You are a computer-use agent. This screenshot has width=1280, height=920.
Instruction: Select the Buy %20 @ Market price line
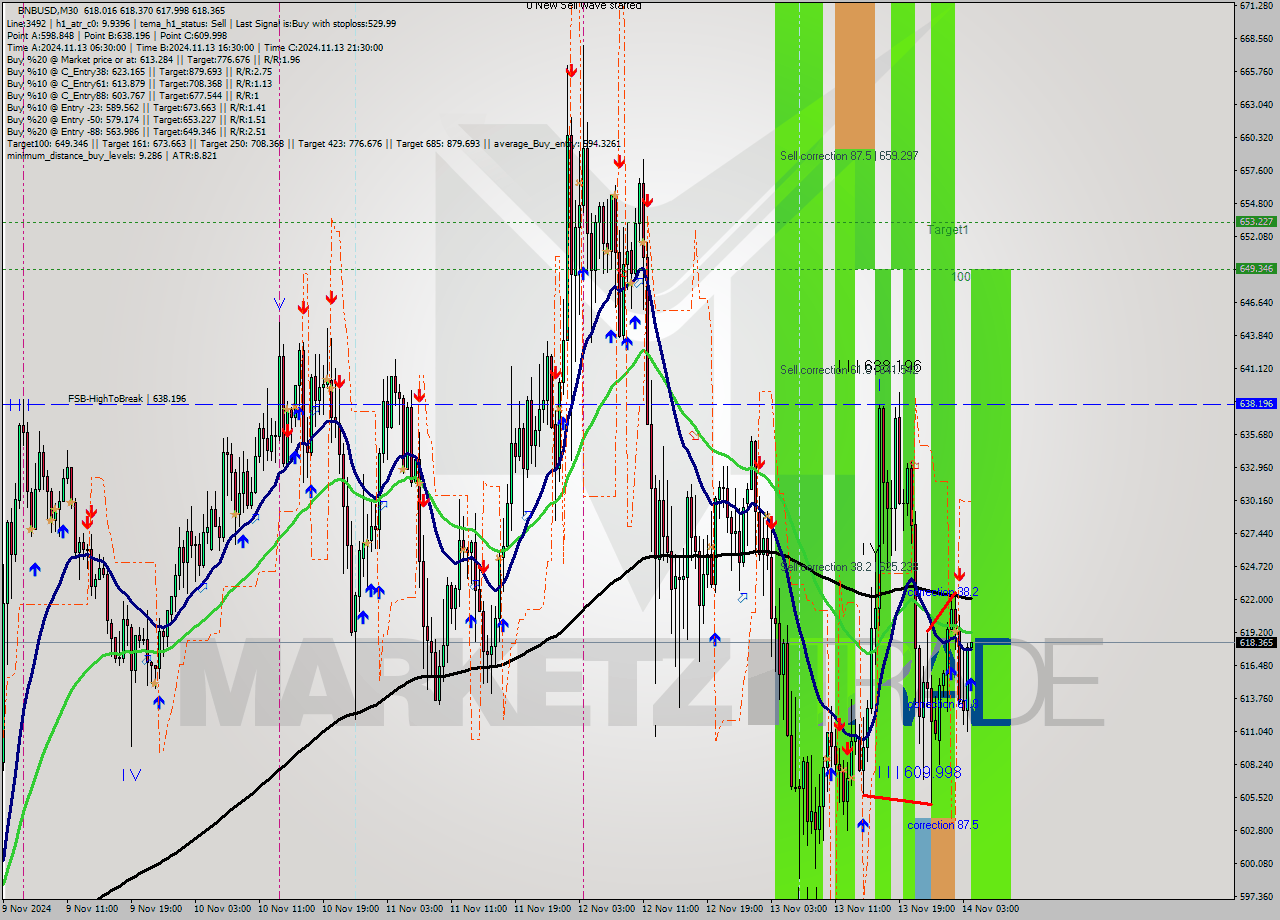click(x=153, y=59)
